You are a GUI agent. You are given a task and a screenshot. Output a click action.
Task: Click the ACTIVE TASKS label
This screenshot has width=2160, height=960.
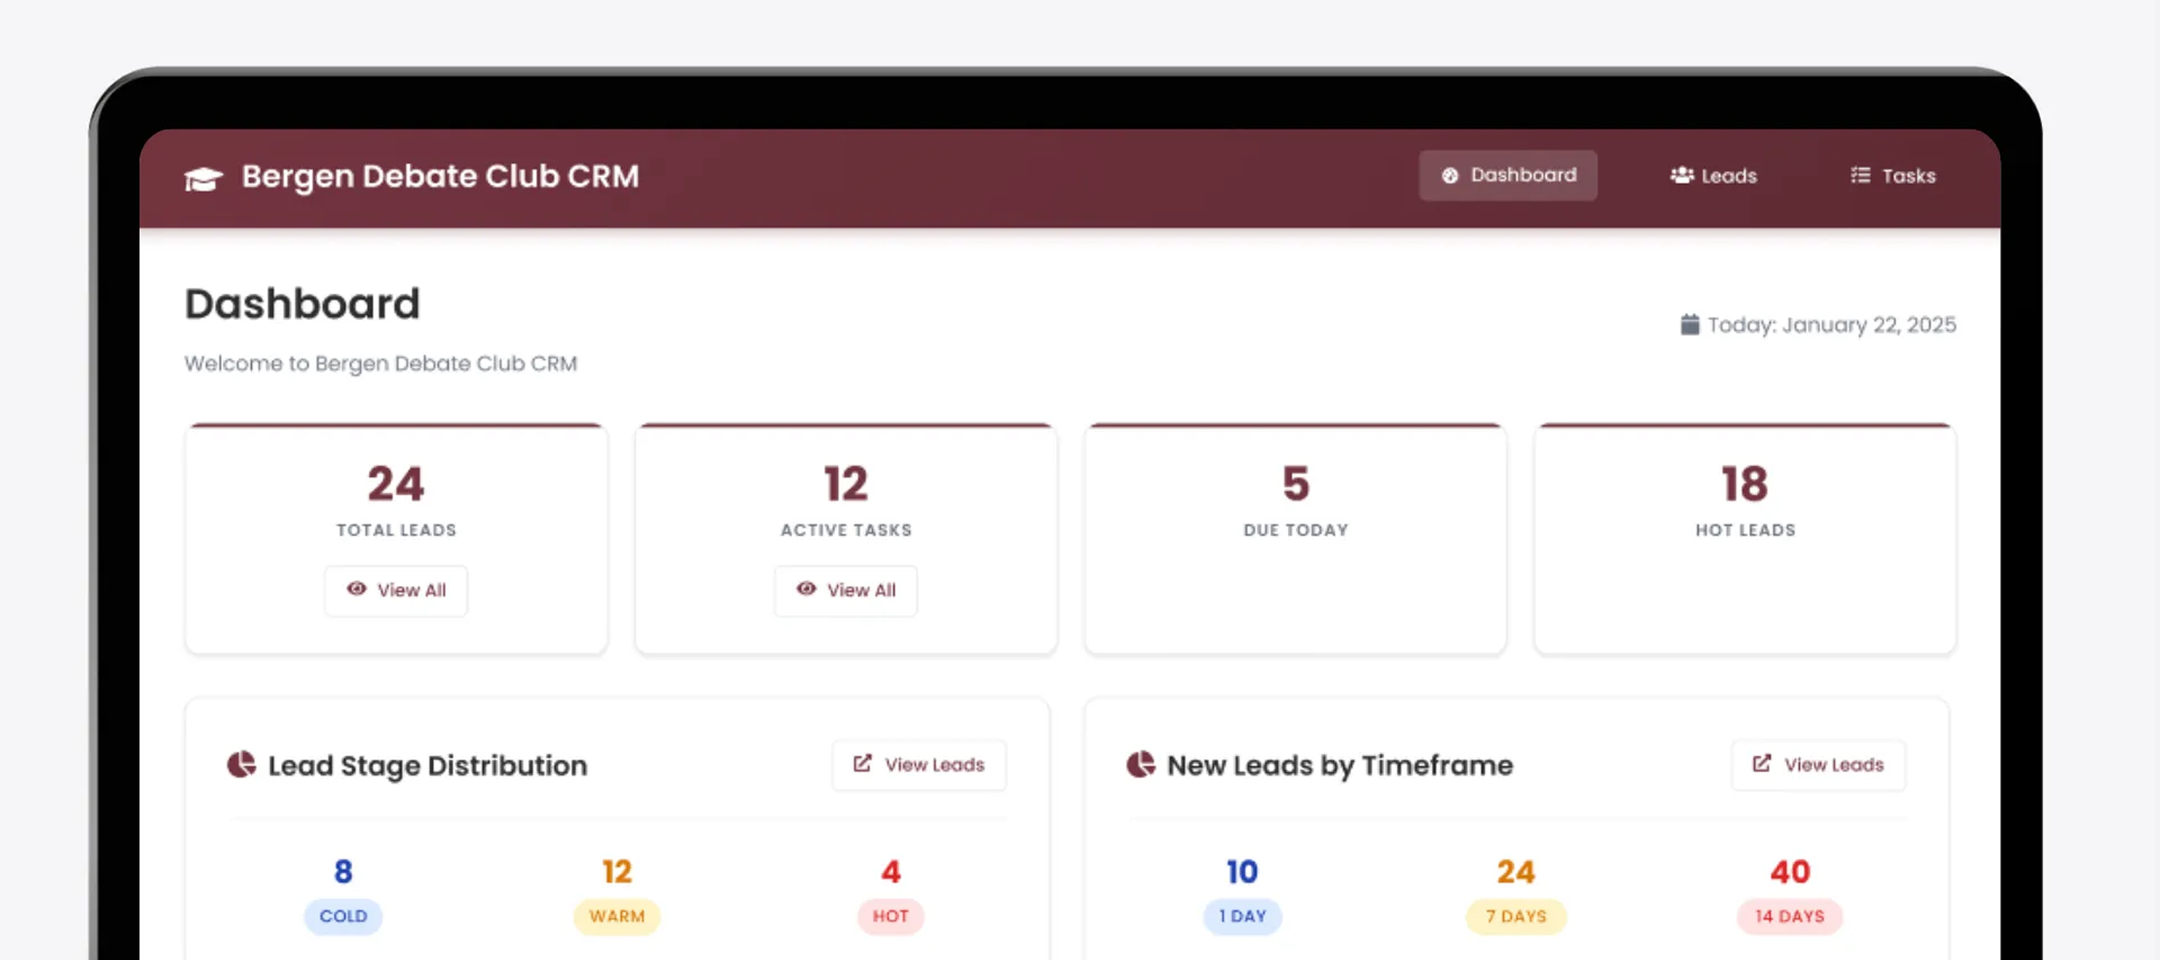[846, 530]
